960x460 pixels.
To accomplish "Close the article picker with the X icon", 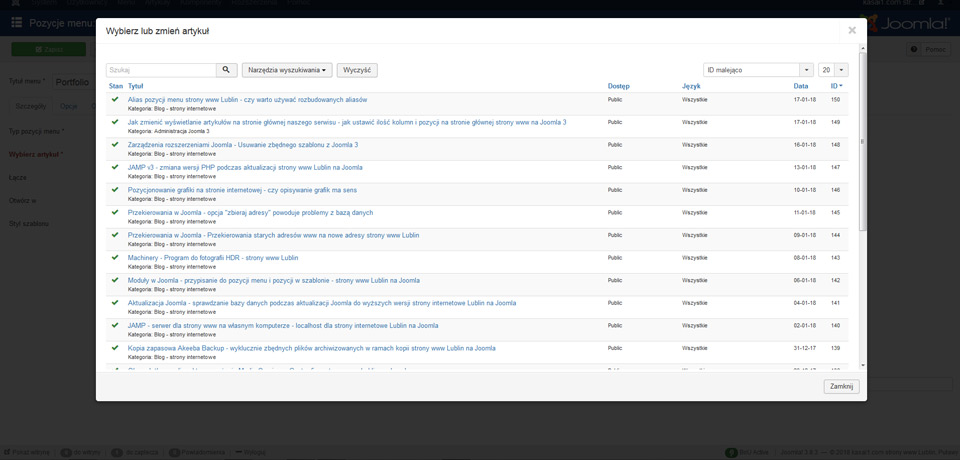I will click(852, 30).
